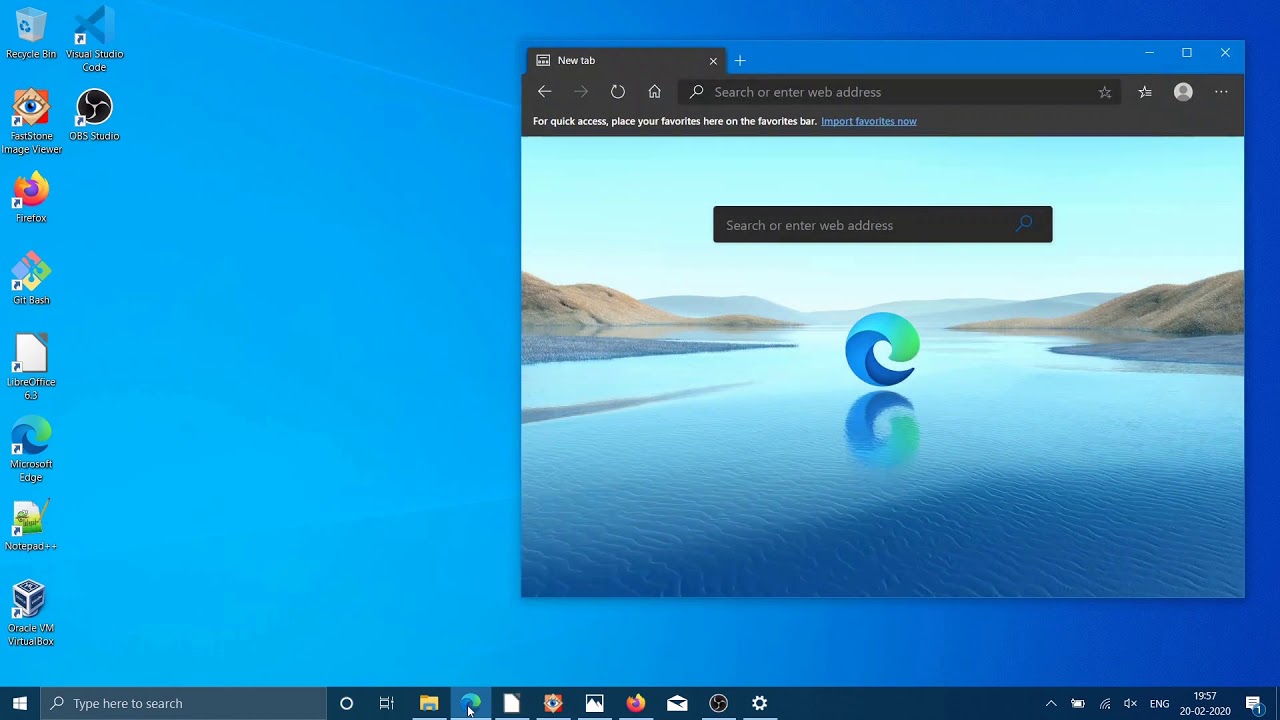Click the battery icon in system tray
This screenshot has width=1280, height=720.
click(x=1078, y=703)
